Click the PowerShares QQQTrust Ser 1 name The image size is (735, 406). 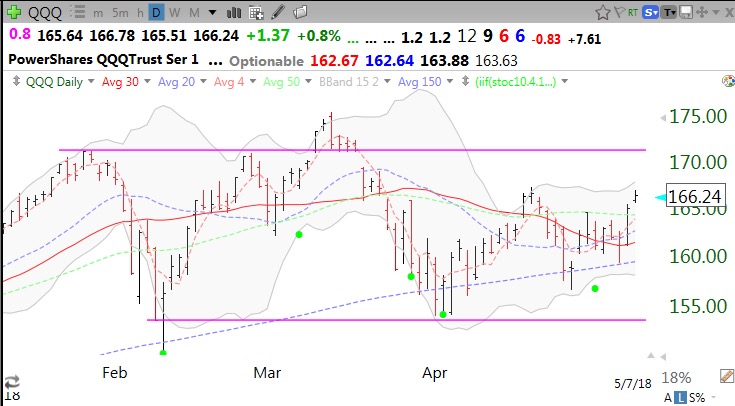click(x=103, y=60)
